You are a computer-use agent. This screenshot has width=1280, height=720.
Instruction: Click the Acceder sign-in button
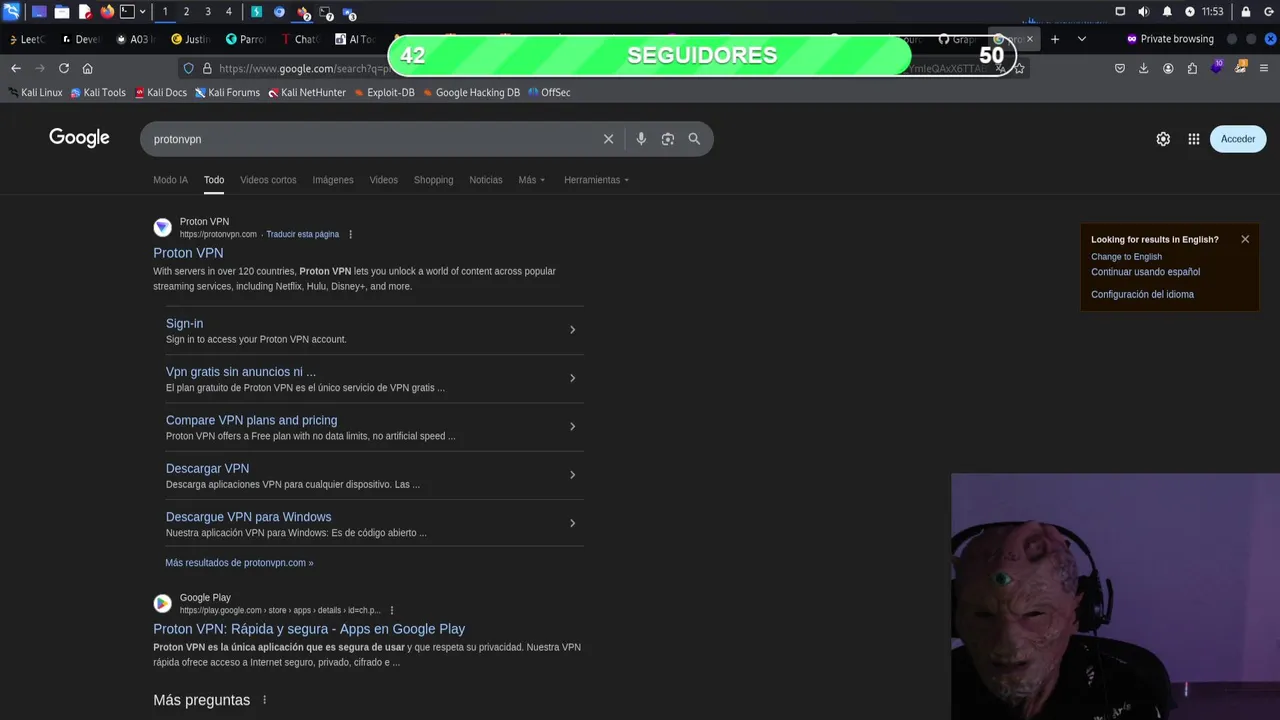click(x=1238, y=139)
